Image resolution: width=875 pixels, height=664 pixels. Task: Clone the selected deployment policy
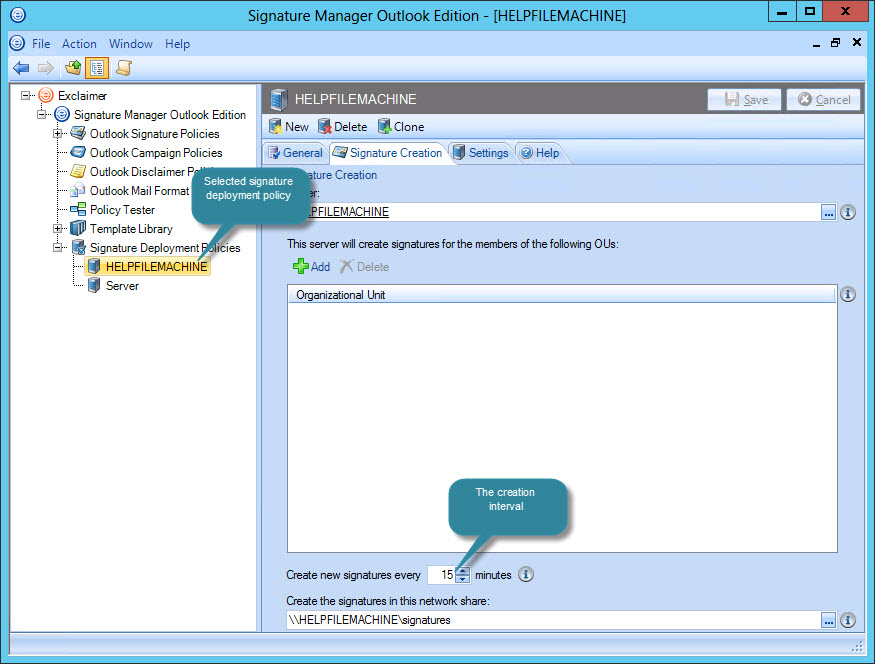tap(401, 127)
